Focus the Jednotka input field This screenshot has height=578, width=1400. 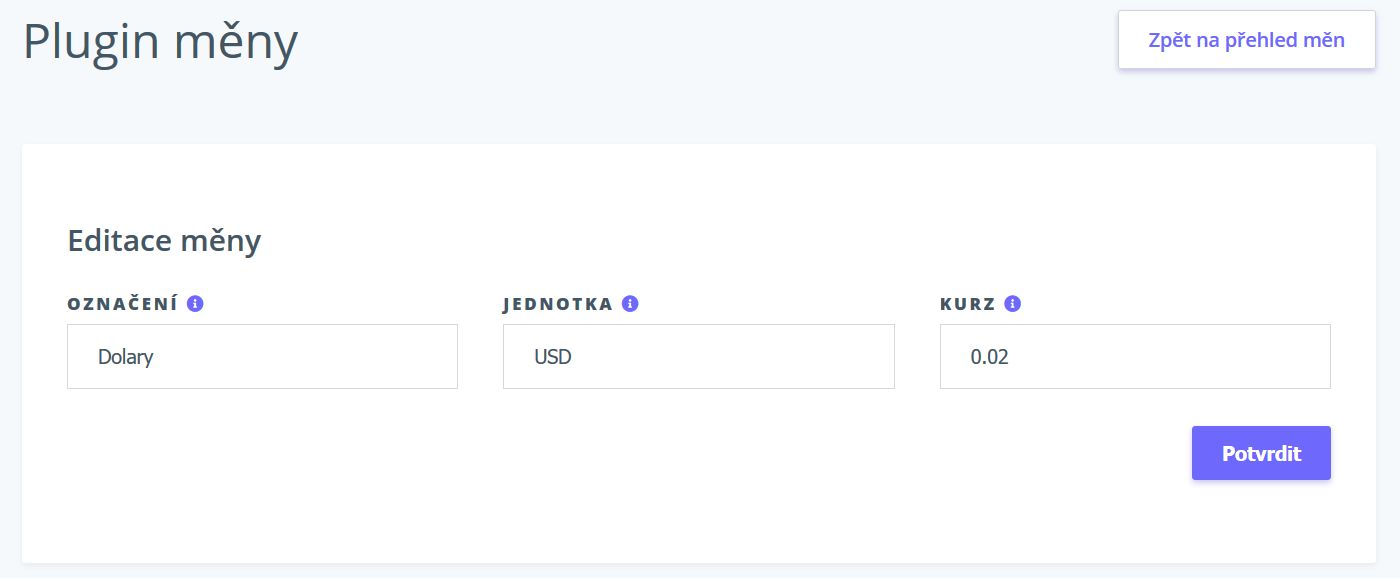point(698,356)
